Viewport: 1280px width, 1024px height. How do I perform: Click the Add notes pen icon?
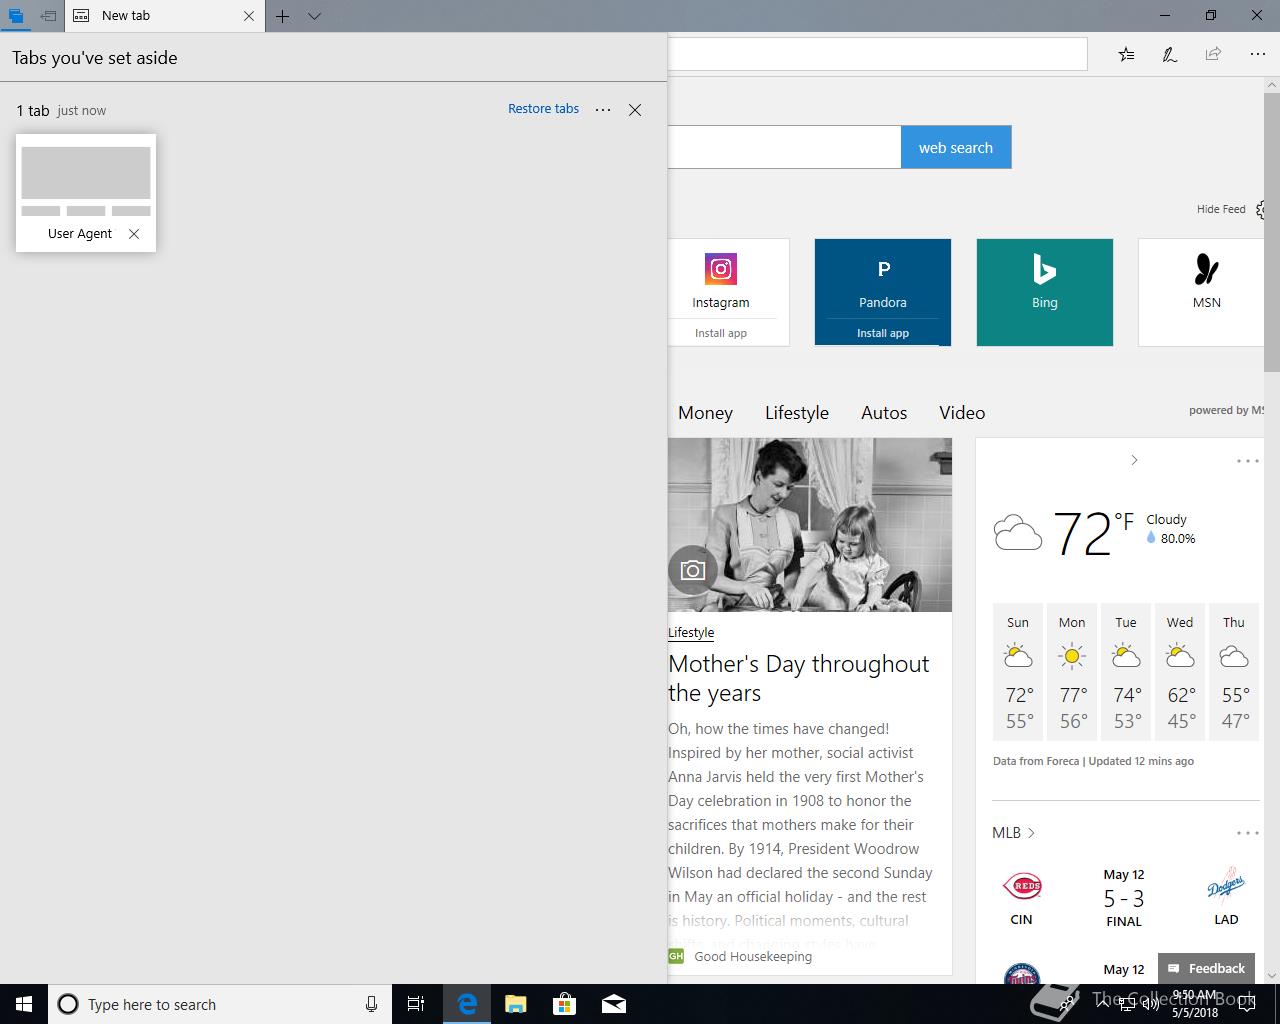[x=1169, y=54]
